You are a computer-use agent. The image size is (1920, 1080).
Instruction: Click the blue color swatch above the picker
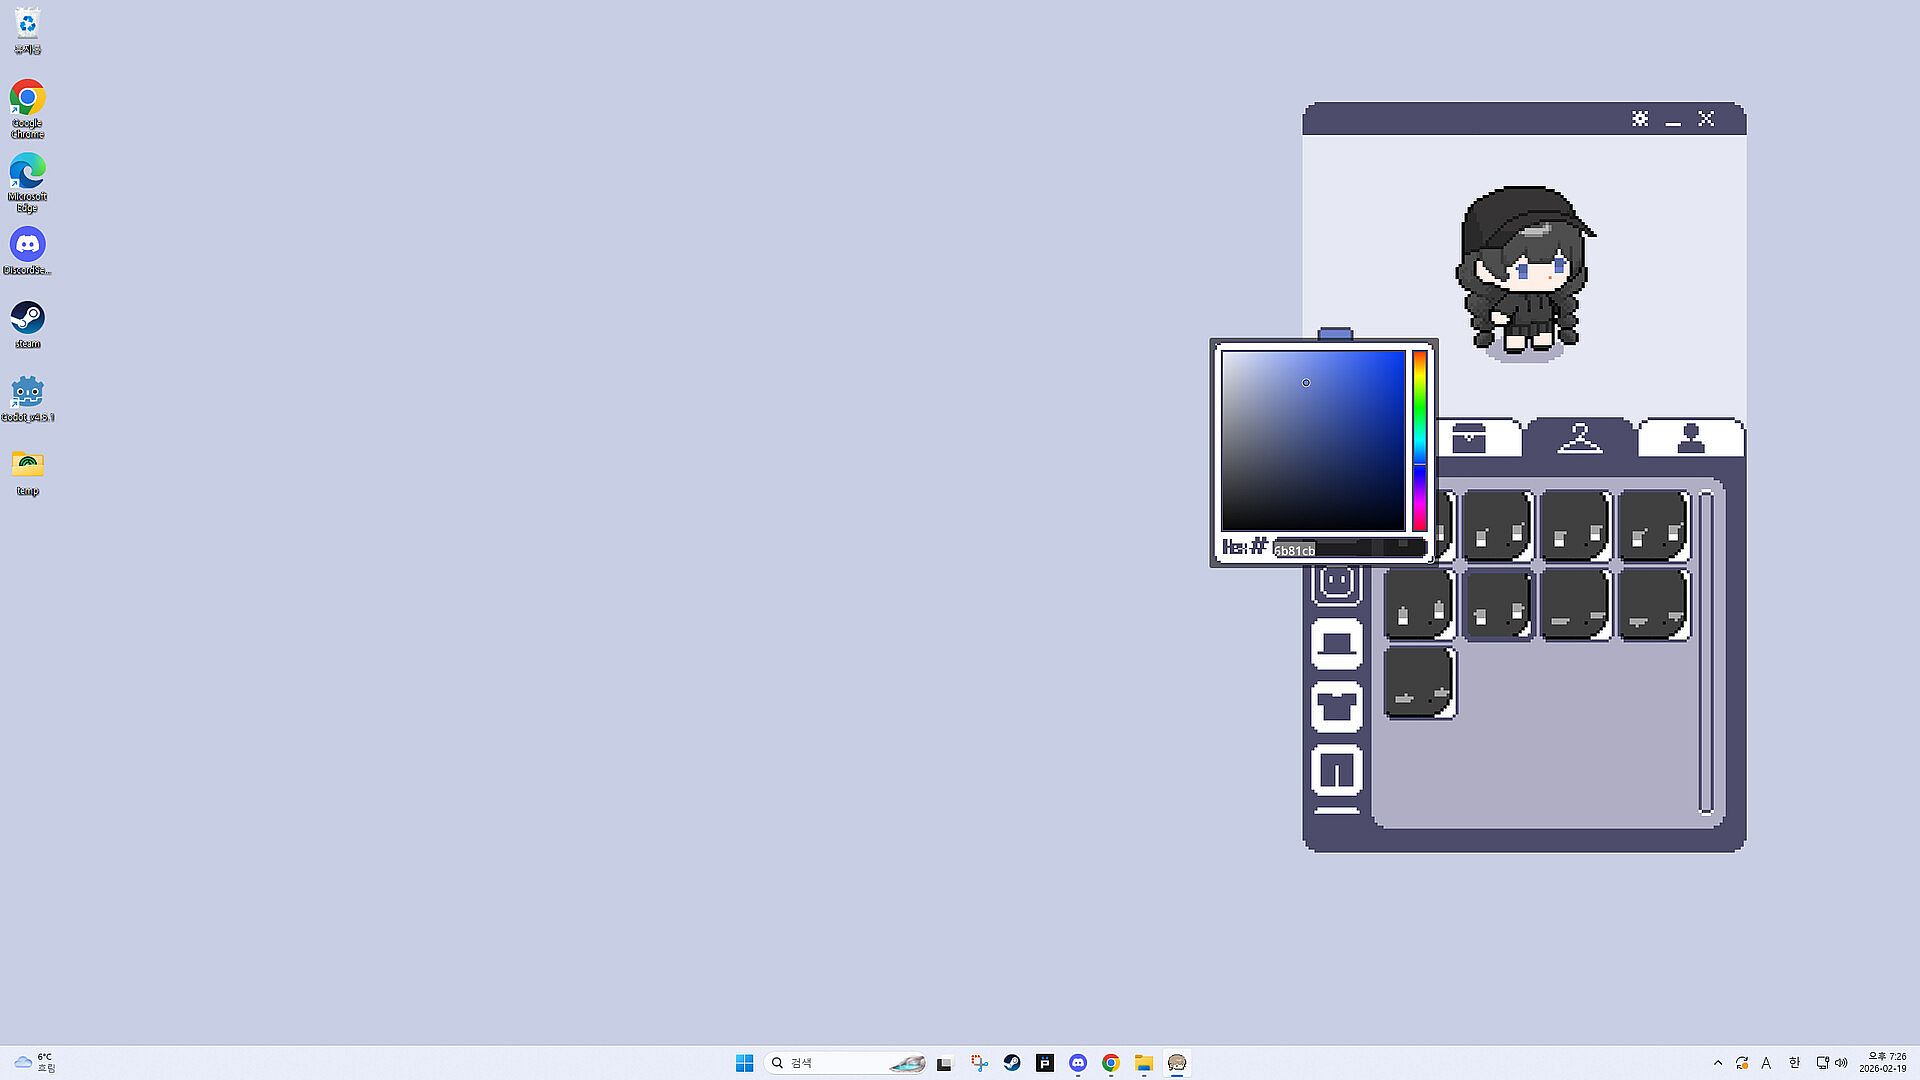point(1335,334)
